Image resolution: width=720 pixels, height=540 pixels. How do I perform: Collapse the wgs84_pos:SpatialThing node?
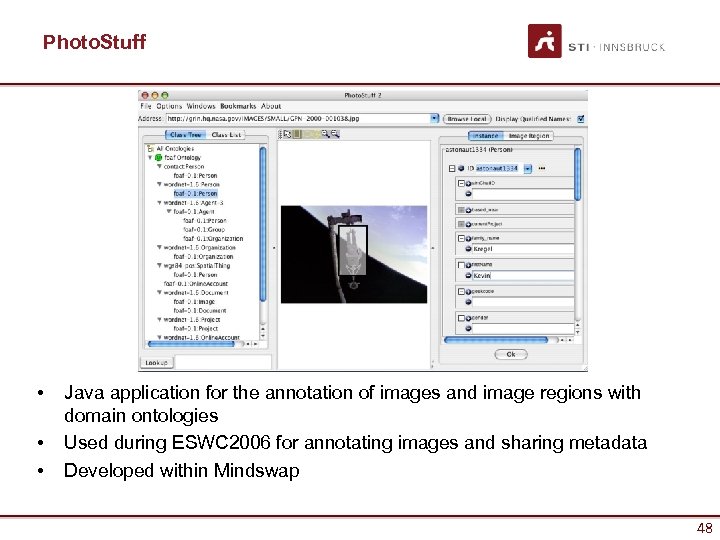(159, 265)
